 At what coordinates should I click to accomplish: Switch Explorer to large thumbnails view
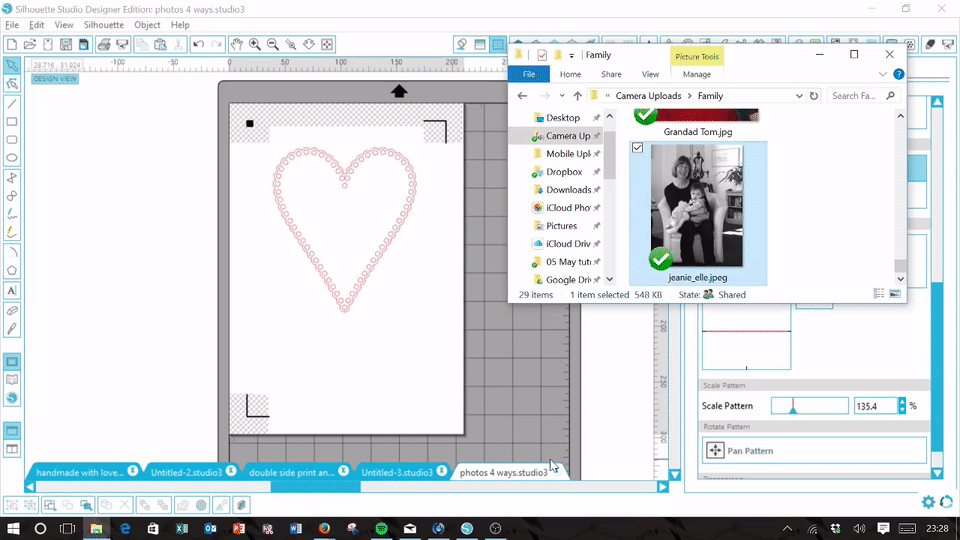coord(895,294)
